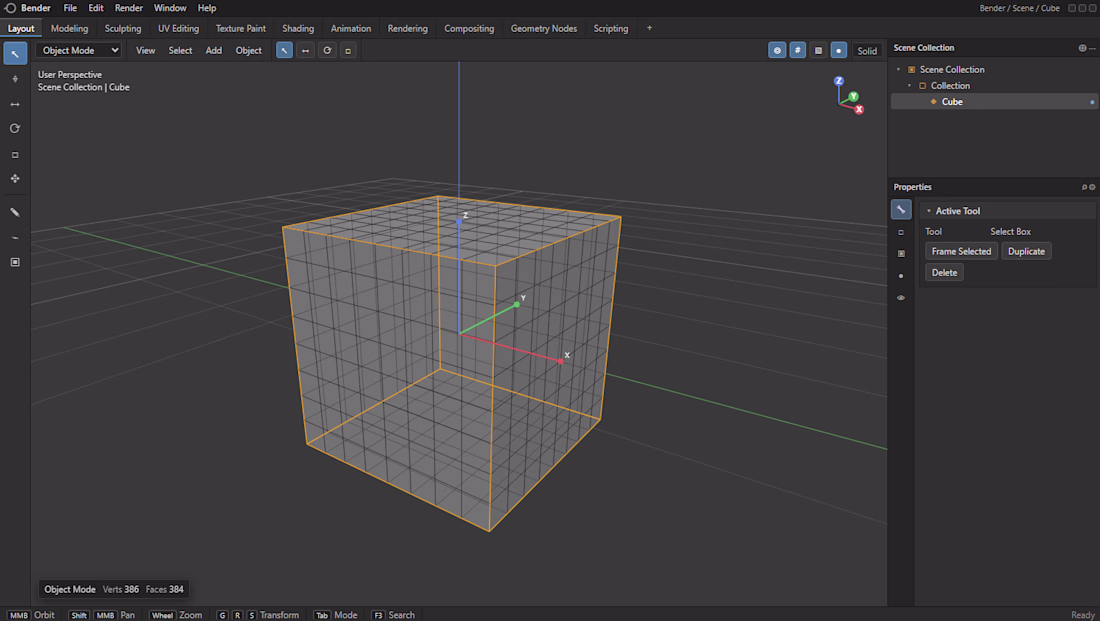
Task: Click the Add Cube tool icon
Action: pos(15,262)
